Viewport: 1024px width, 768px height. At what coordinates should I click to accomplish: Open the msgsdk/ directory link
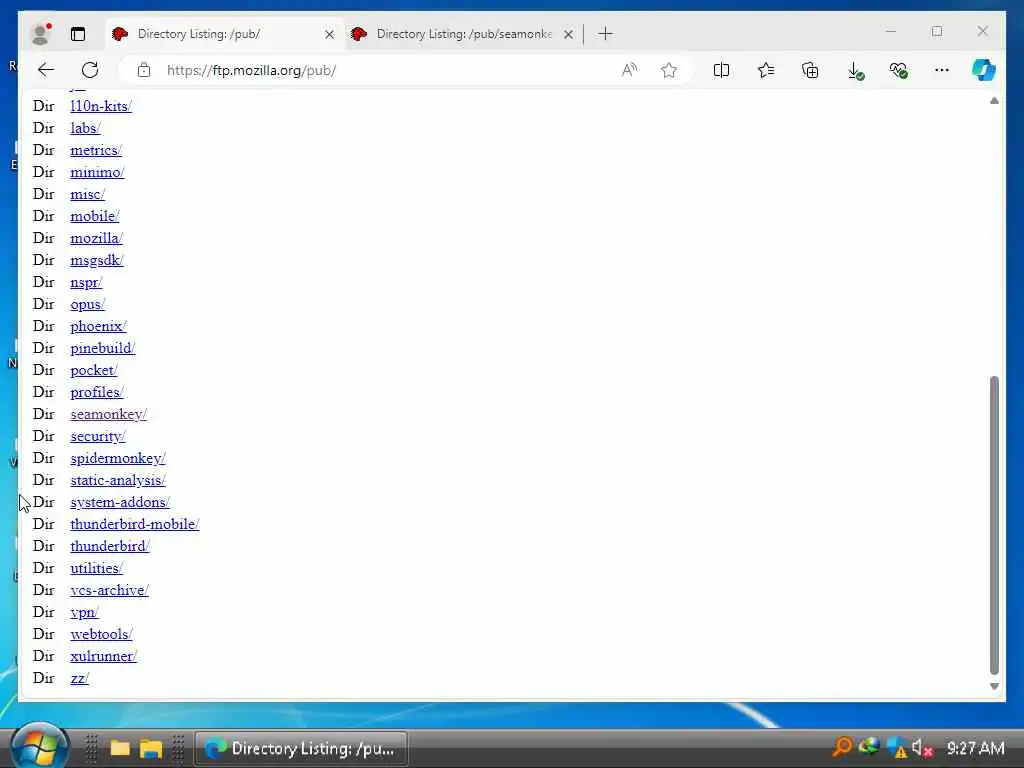click(97, 260)
